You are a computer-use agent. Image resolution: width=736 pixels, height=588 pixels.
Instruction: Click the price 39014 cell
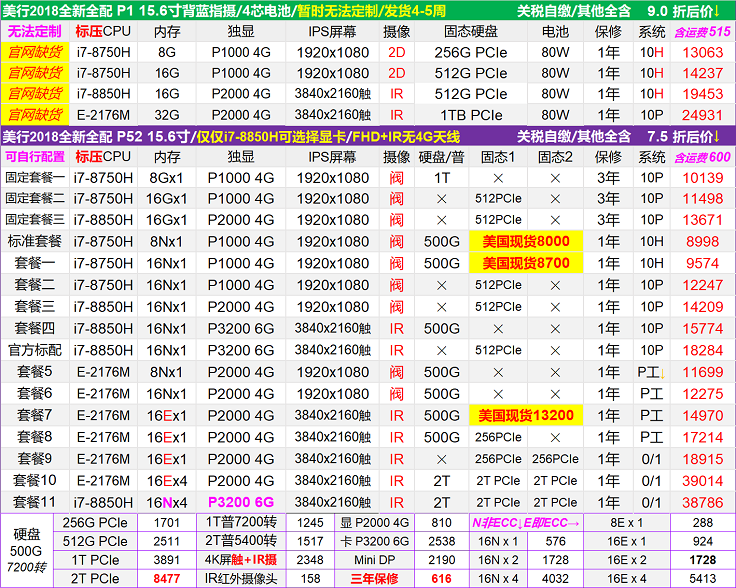click(702, 480)
